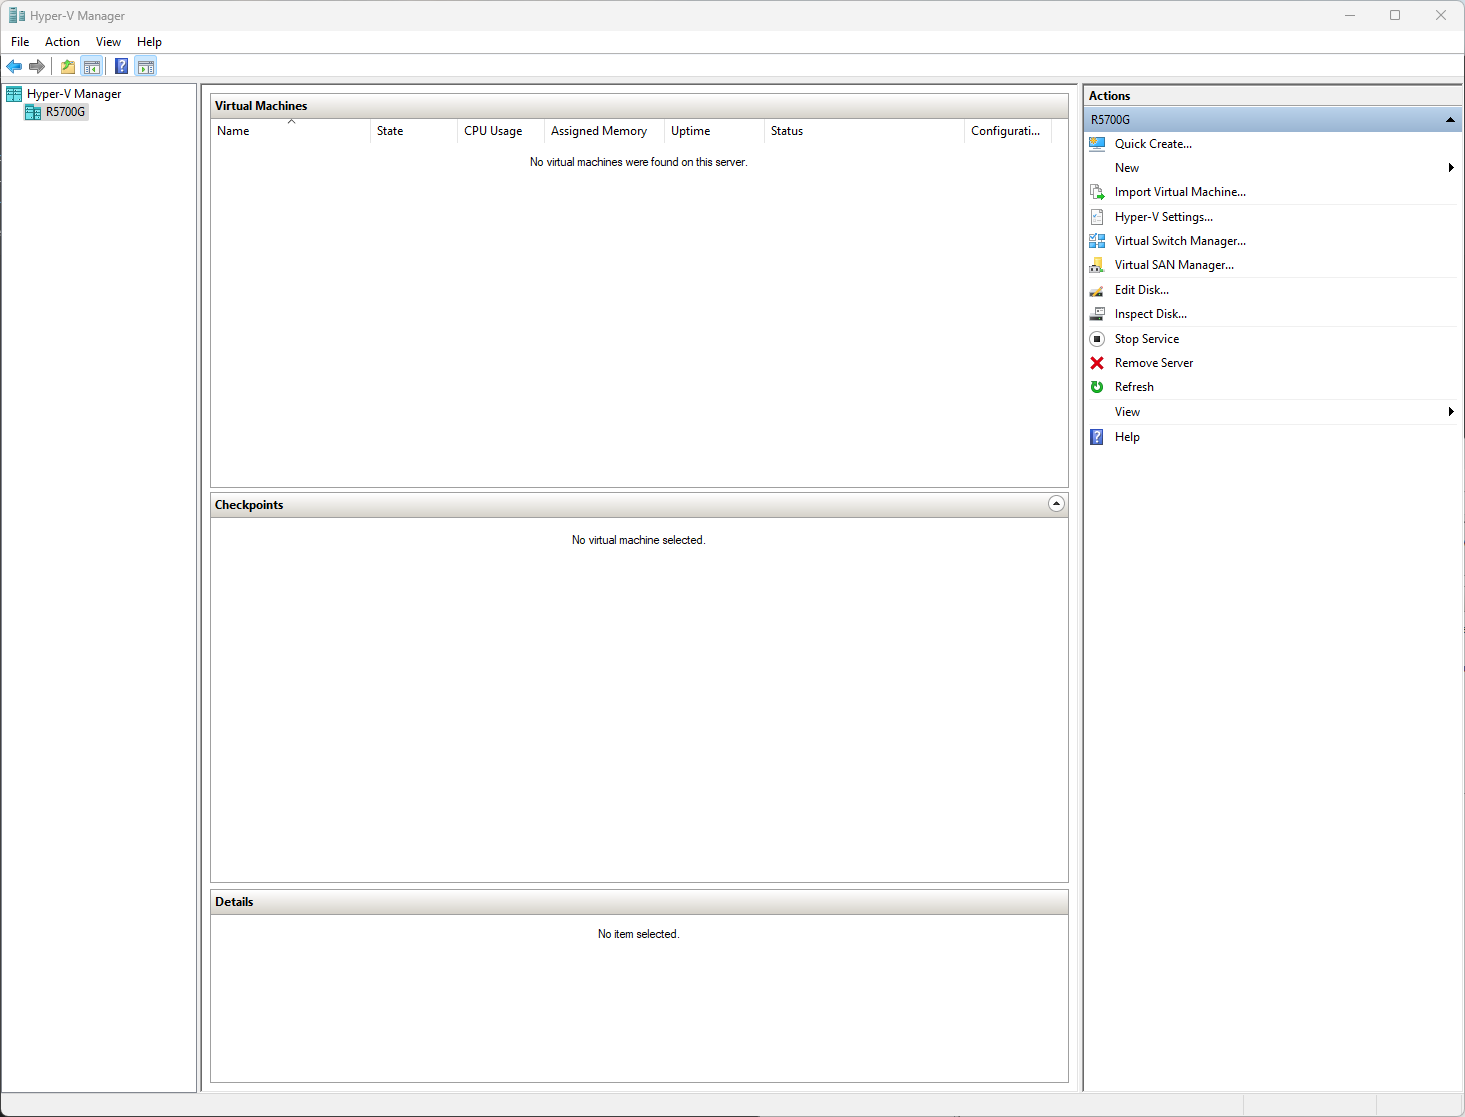Click the Hyper-V Manager title bar icon
Viewport: 1465px width, 1117px height.
(17, 16)
